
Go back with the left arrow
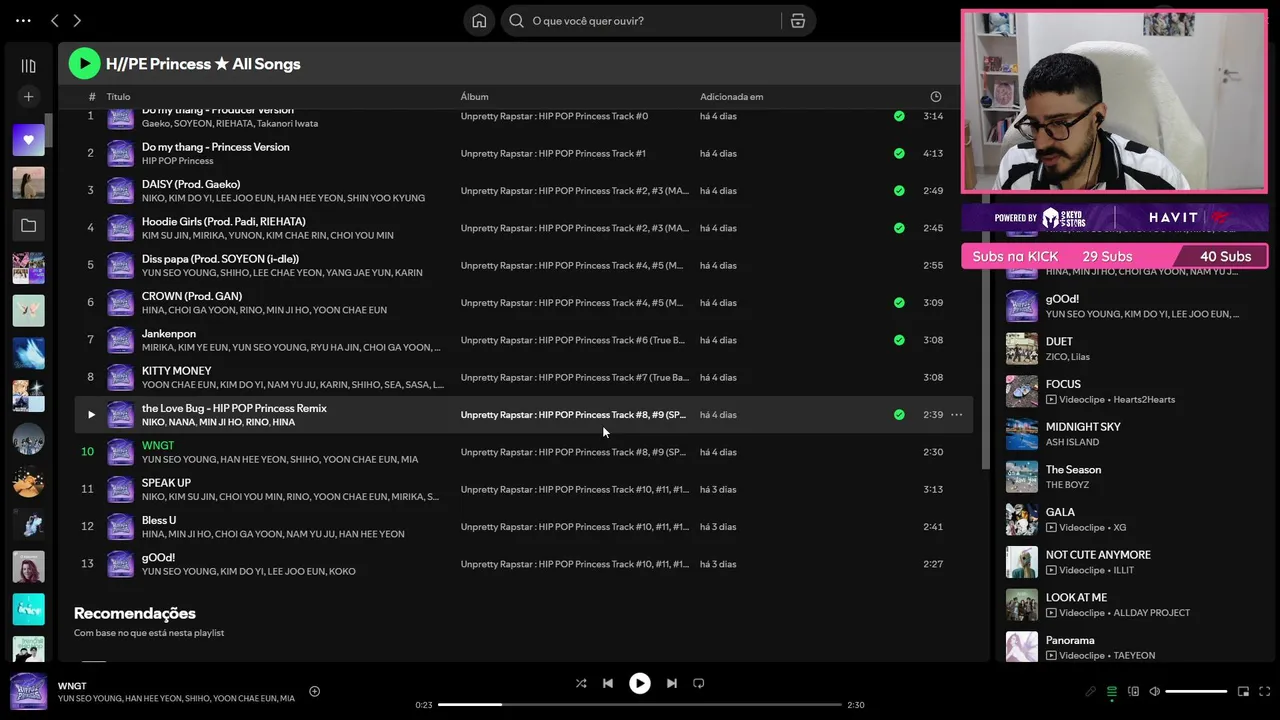55,20
